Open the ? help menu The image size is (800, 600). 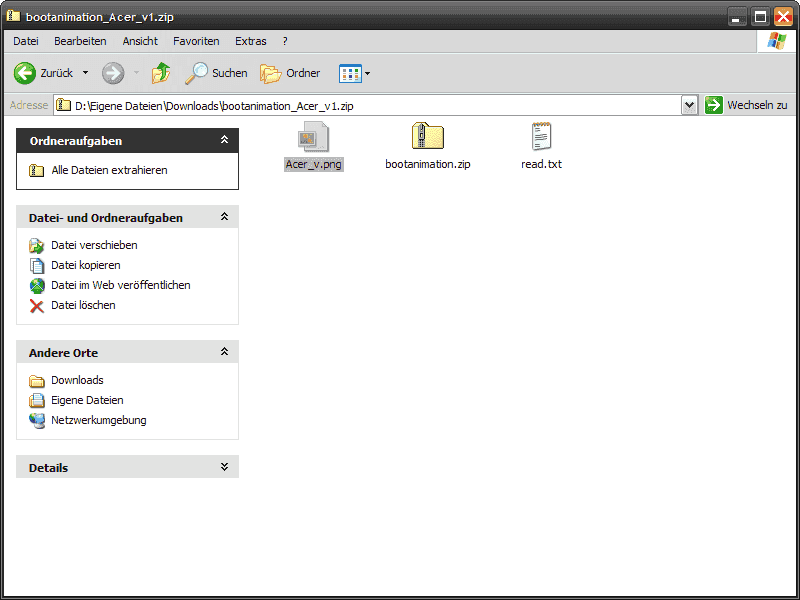point(285,41)
